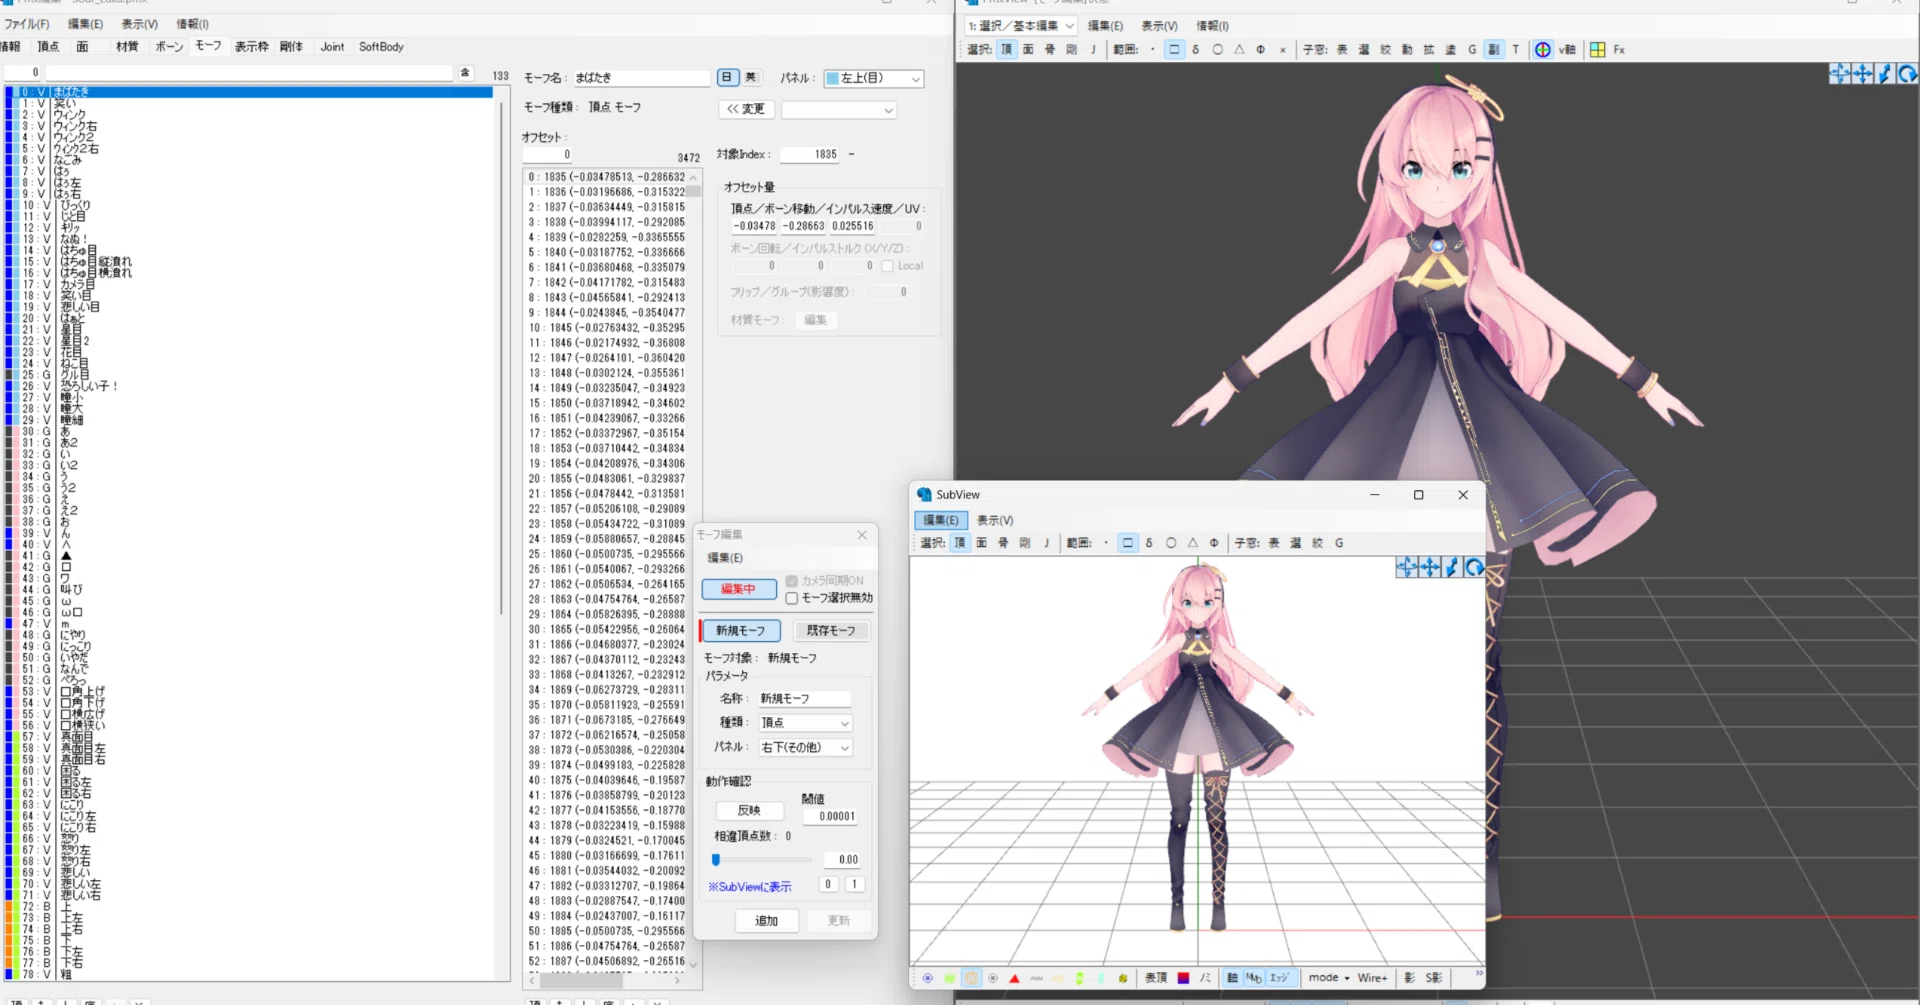The height and width of the screenshot is (1005, 1920).
Task: Select the カメラ目 morph in the list
Action: [x=250, y=284]
